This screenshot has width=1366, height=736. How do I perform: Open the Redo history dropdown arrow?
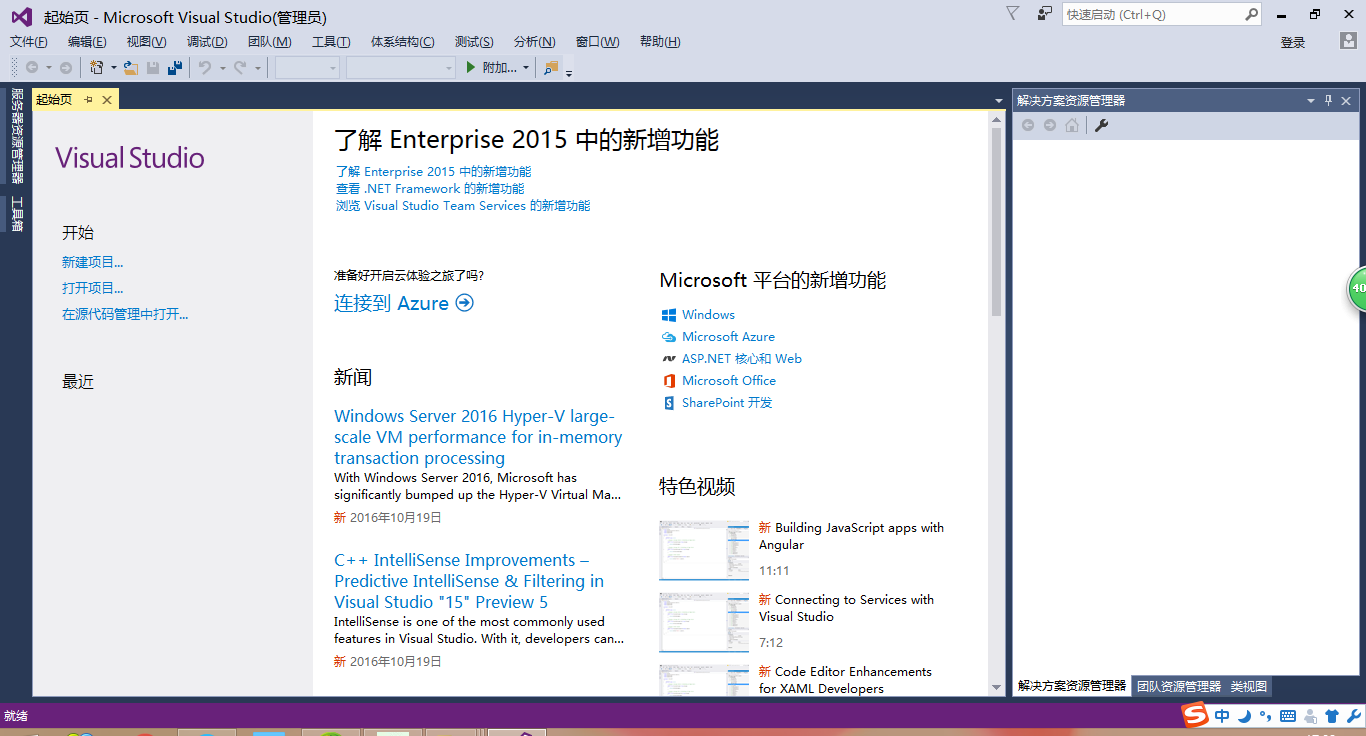click(257, 68)
